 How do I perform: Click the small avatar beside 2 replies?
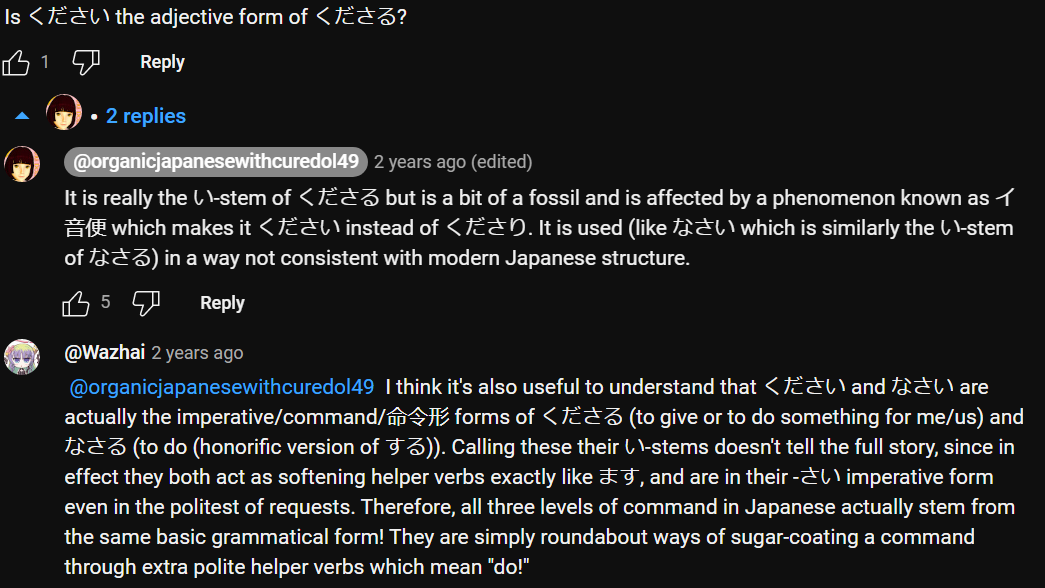tap(64, 112)
